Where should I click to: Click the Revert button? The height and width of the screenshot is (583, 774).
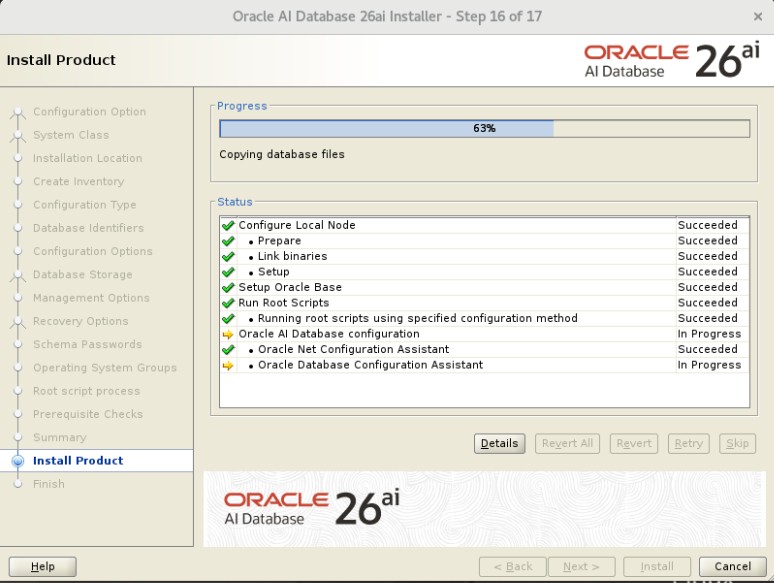click(634, 443)
